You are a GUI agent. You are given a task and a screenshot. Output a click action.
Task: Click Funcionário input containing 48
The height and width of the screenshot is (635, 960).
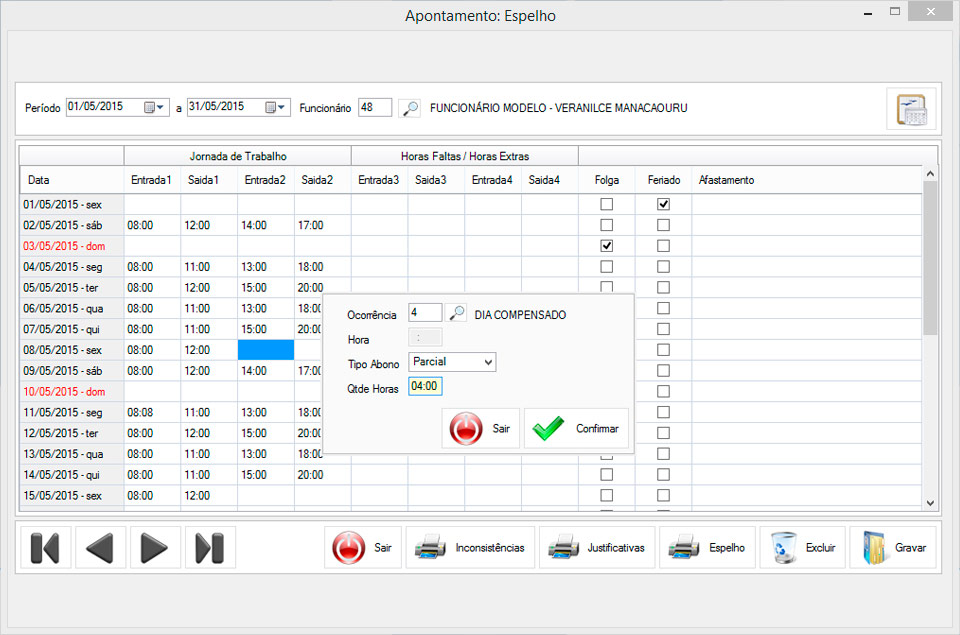(375, 107)
